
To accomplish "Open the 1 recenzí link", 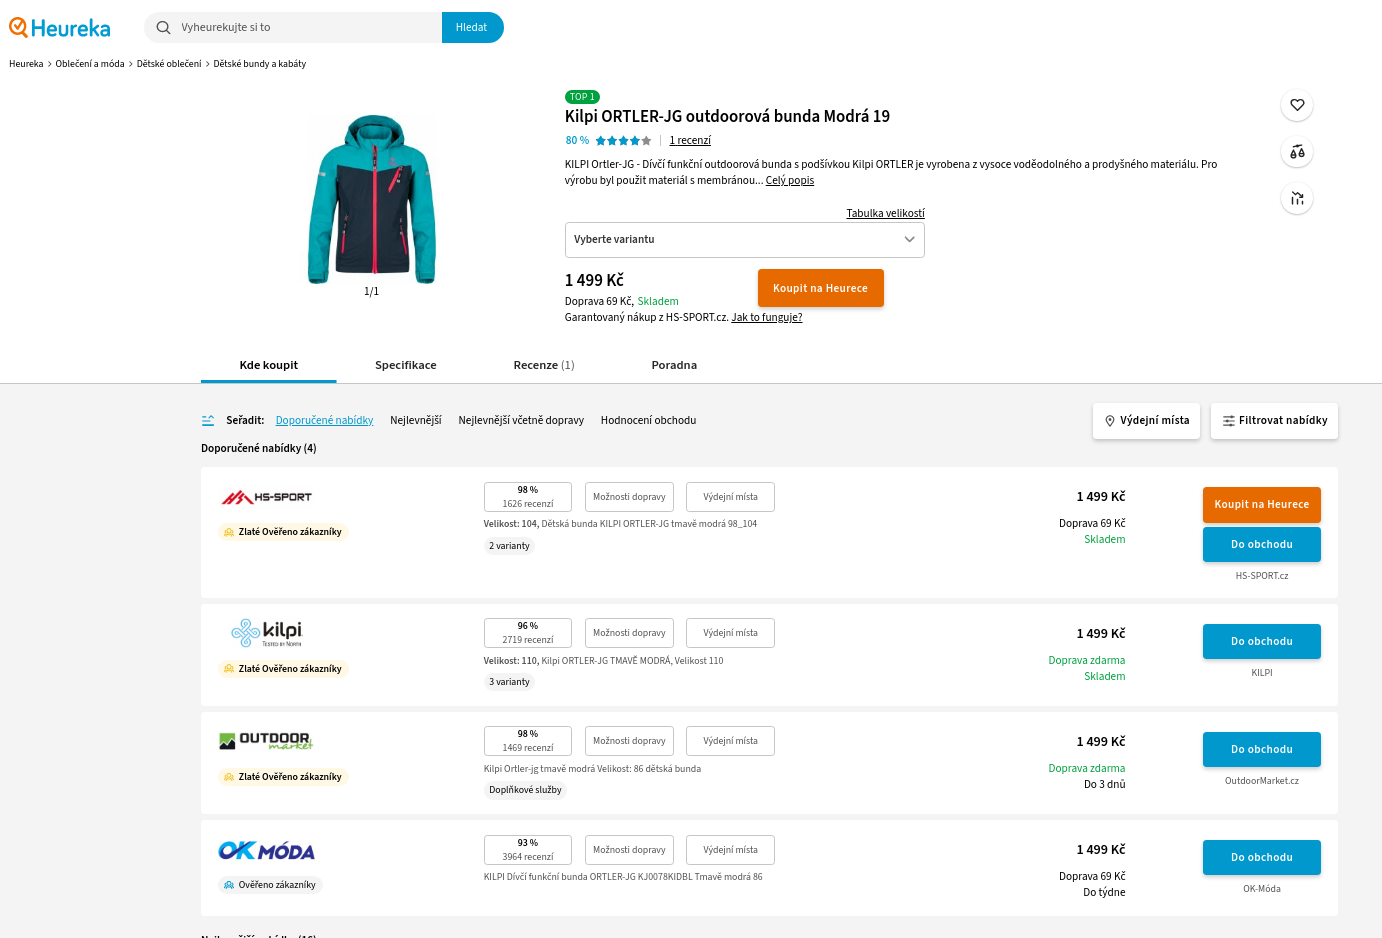I will click(690, 141).
